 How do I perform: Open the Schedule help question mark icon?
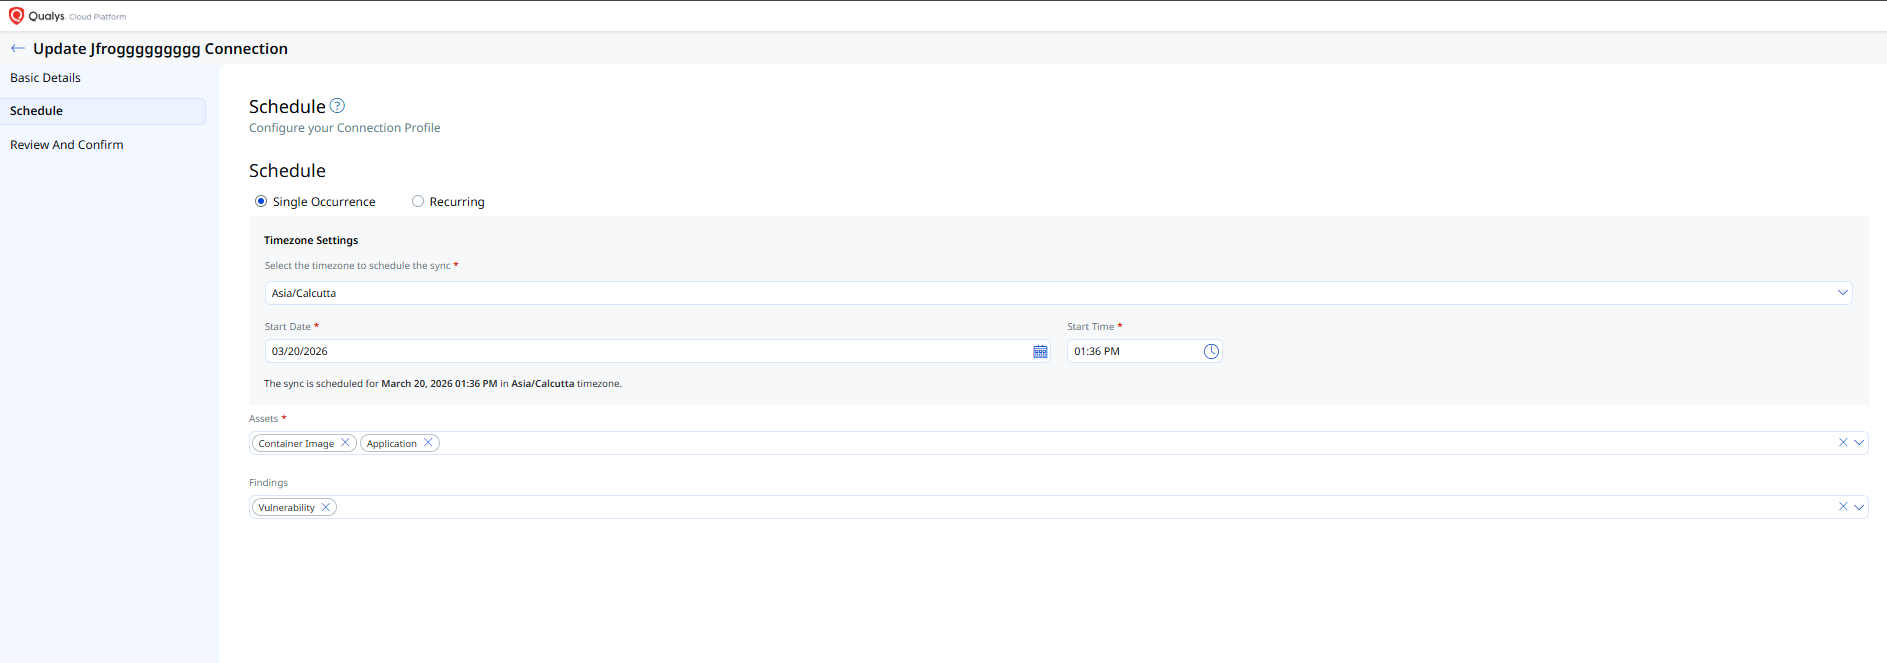(x=337, y=106)
